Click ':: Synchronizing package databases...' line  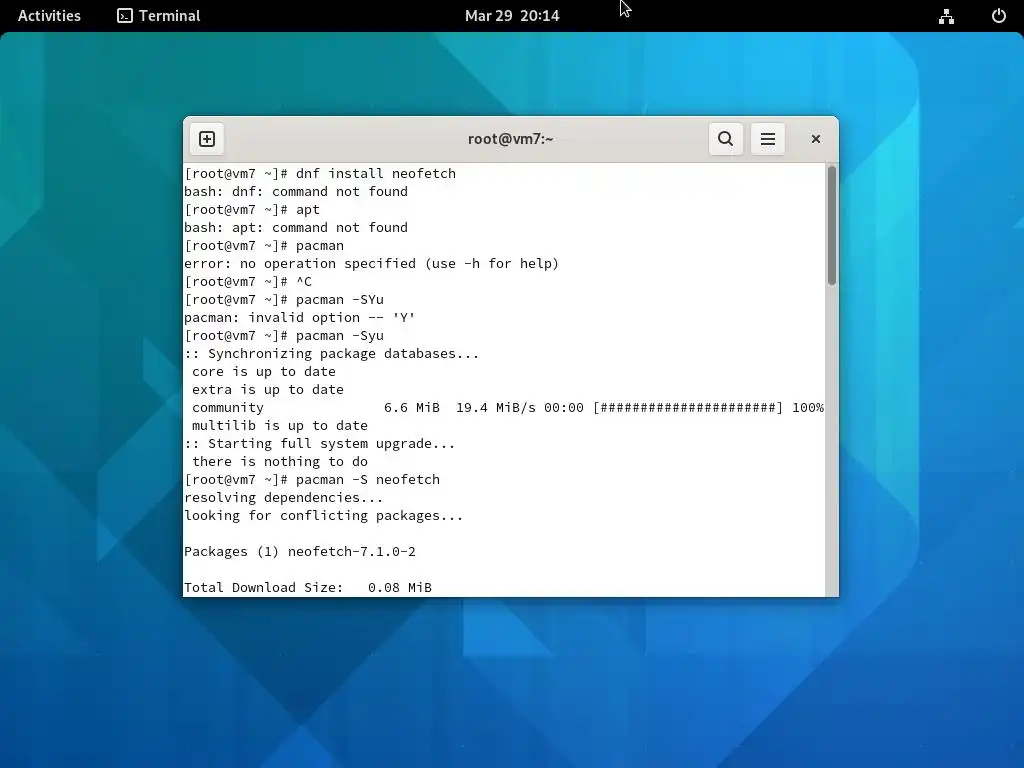tap(332, 354)
